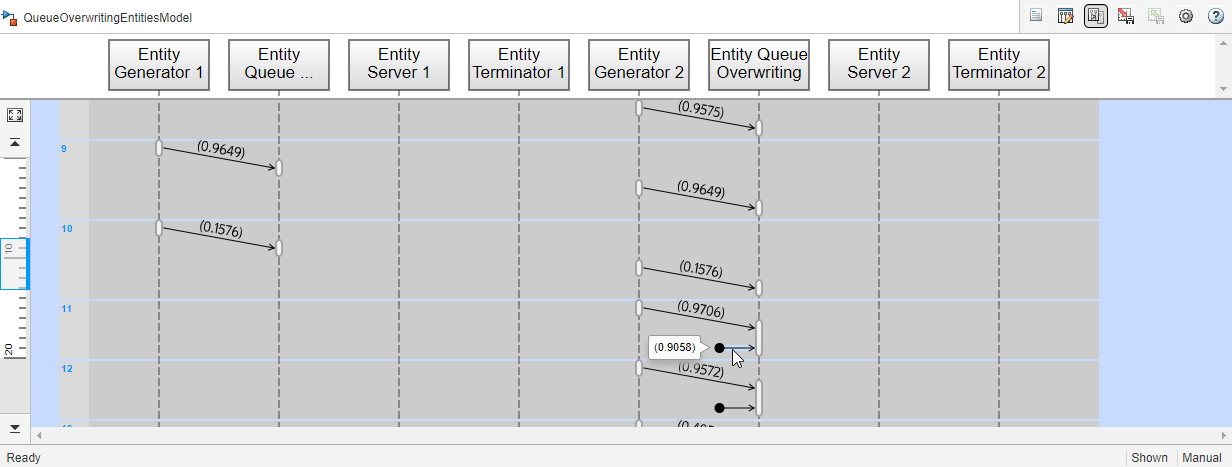The width and height of the screenshot is (1232, 467).
Task: Select the Entity Generator 1 lifeline header
Action: click(x=159, y=64)
